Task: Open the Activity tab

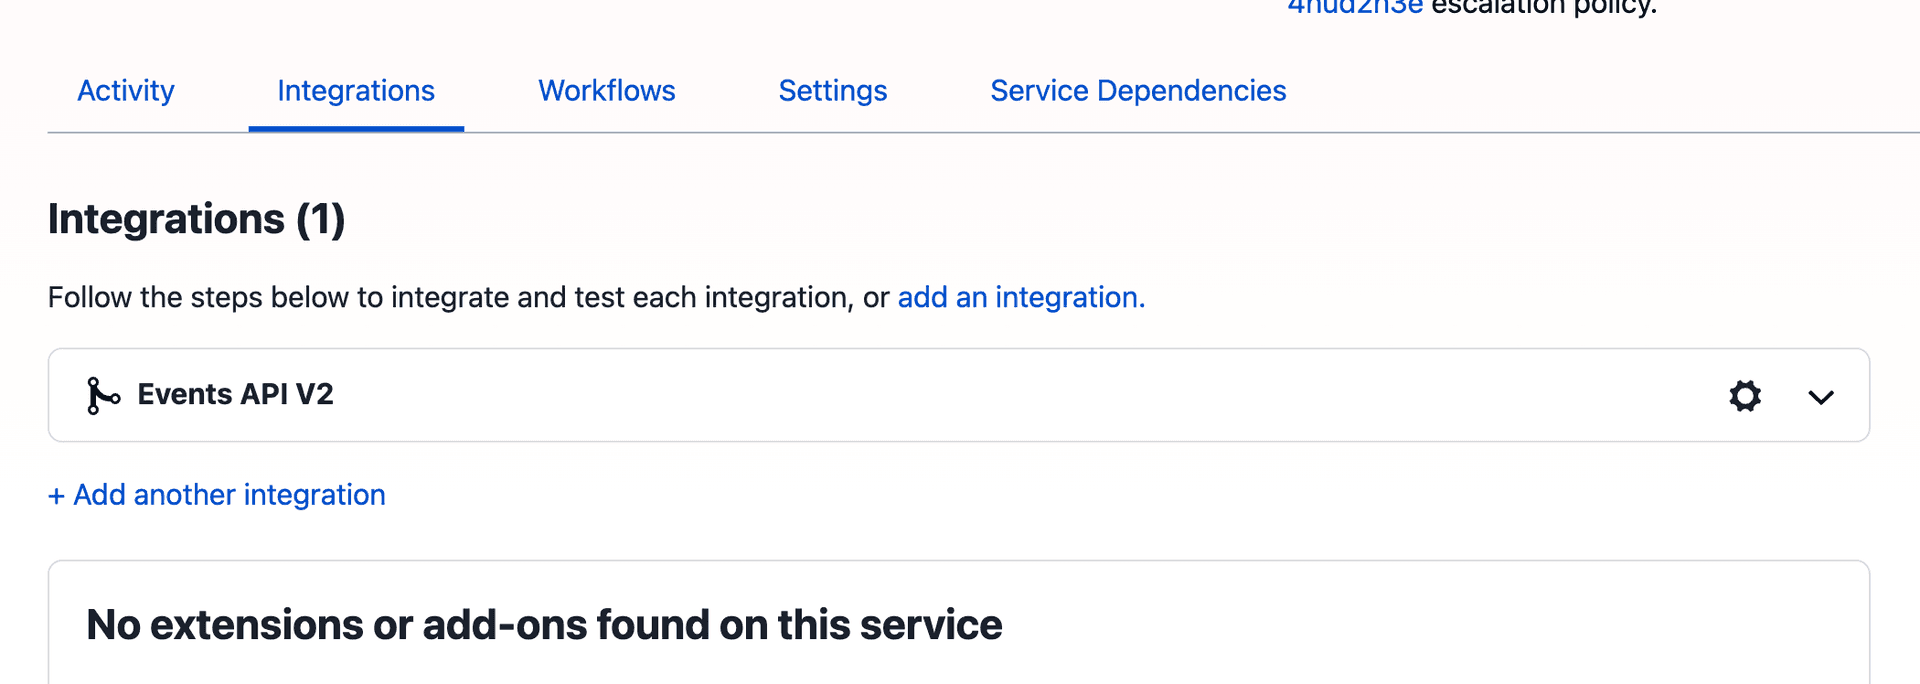Action: pos(126,91)
